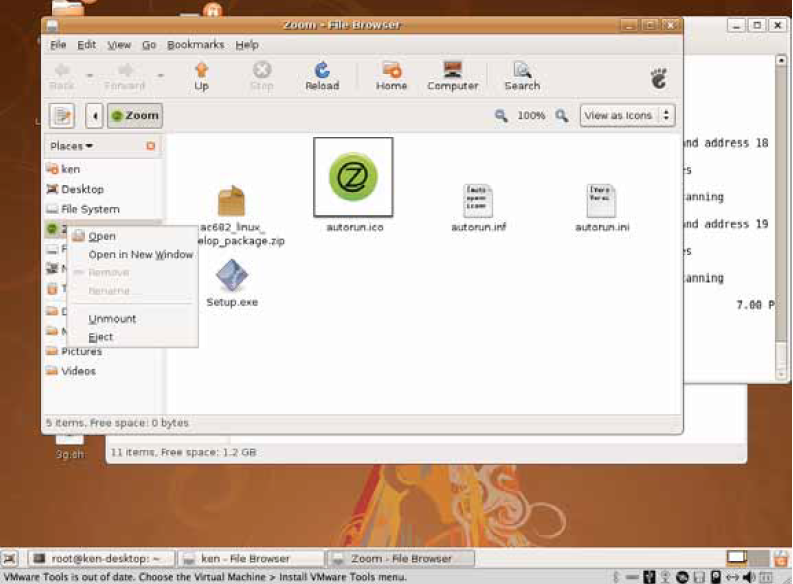The image size is (793, 584).
Task: Choose Open in the context menu
Action: click(133, 236)
